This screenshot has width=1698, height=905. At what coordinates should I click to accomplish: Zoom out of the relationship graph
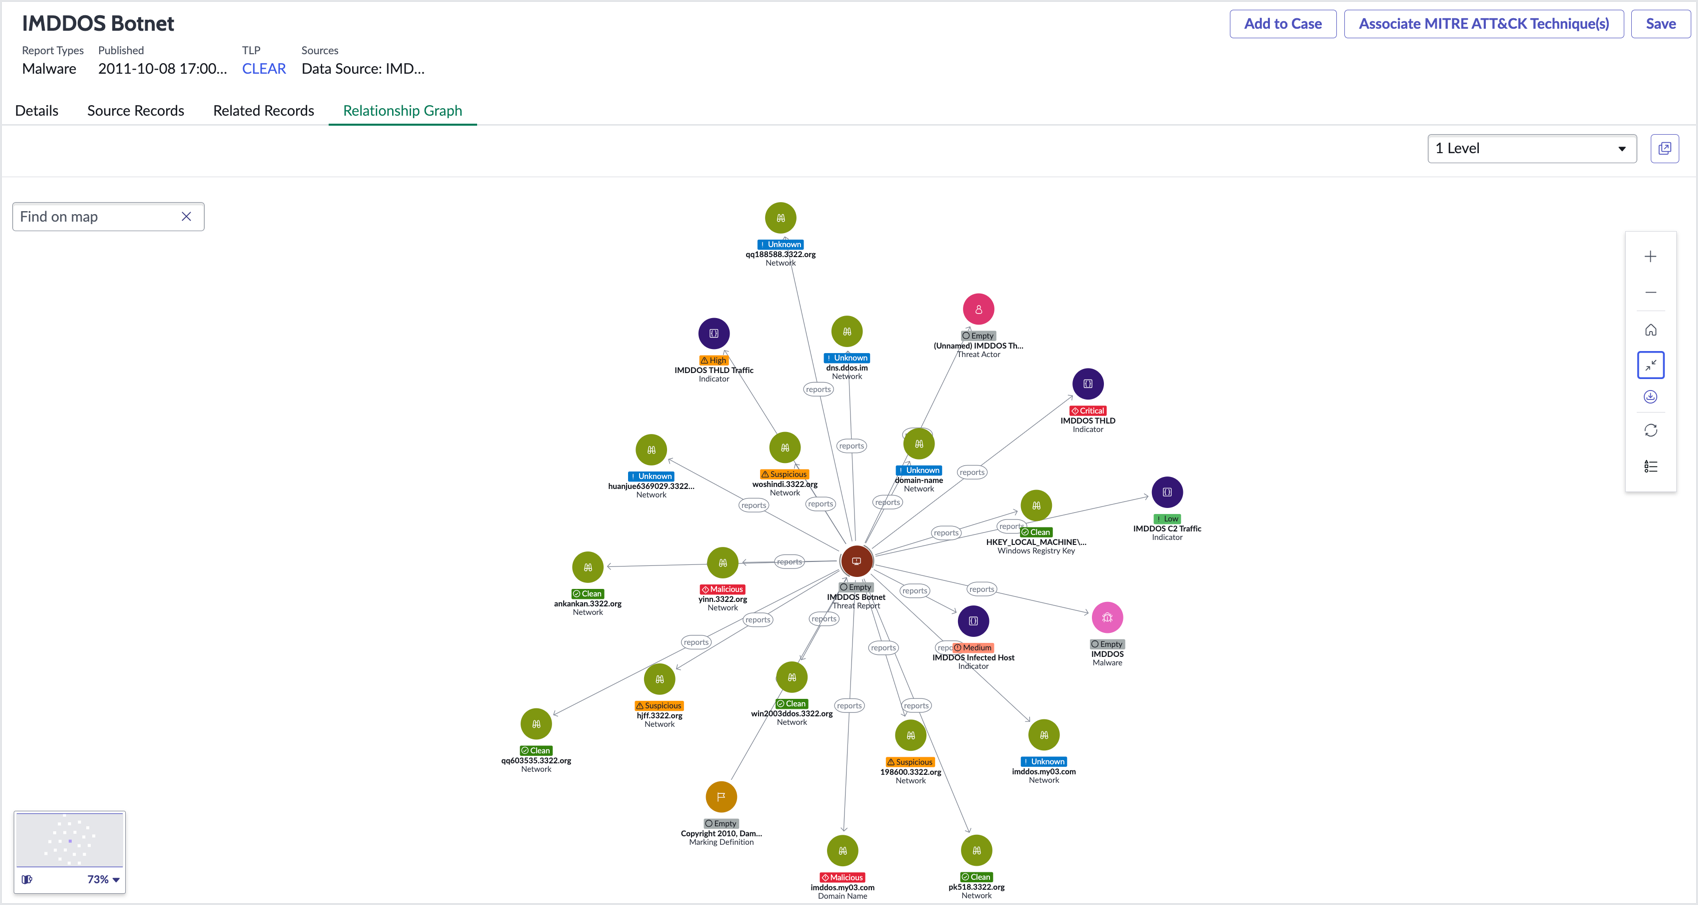1650,293
